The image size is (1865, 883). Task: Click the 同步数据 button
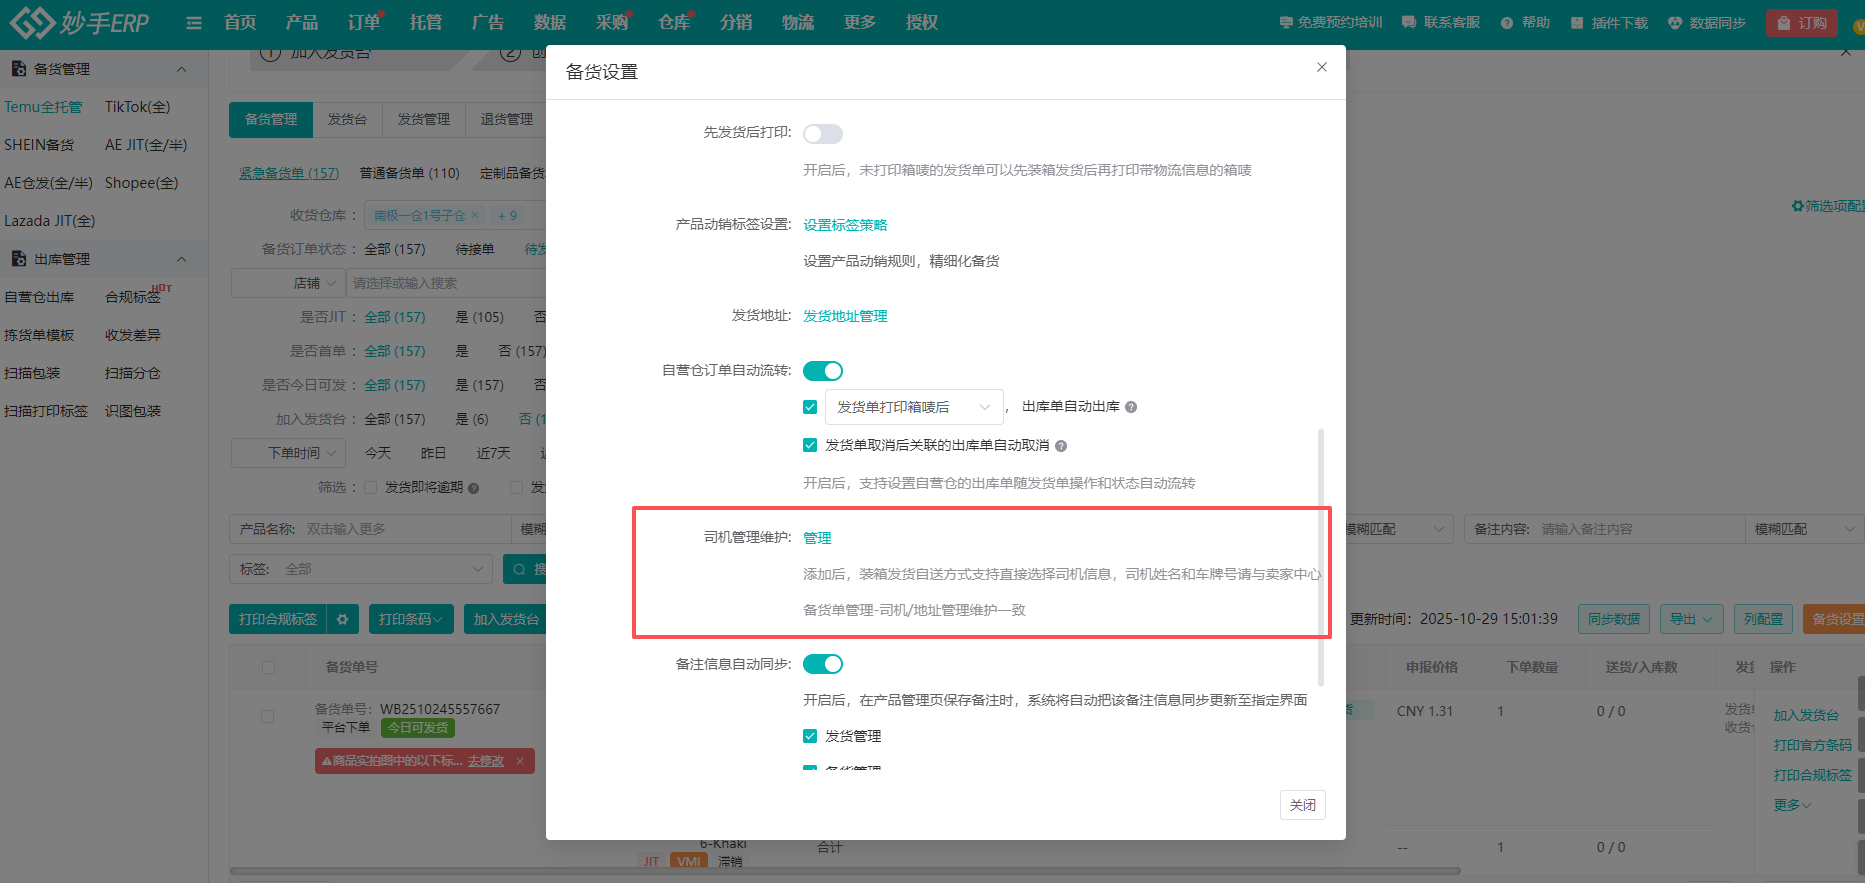click(1614, 619)
